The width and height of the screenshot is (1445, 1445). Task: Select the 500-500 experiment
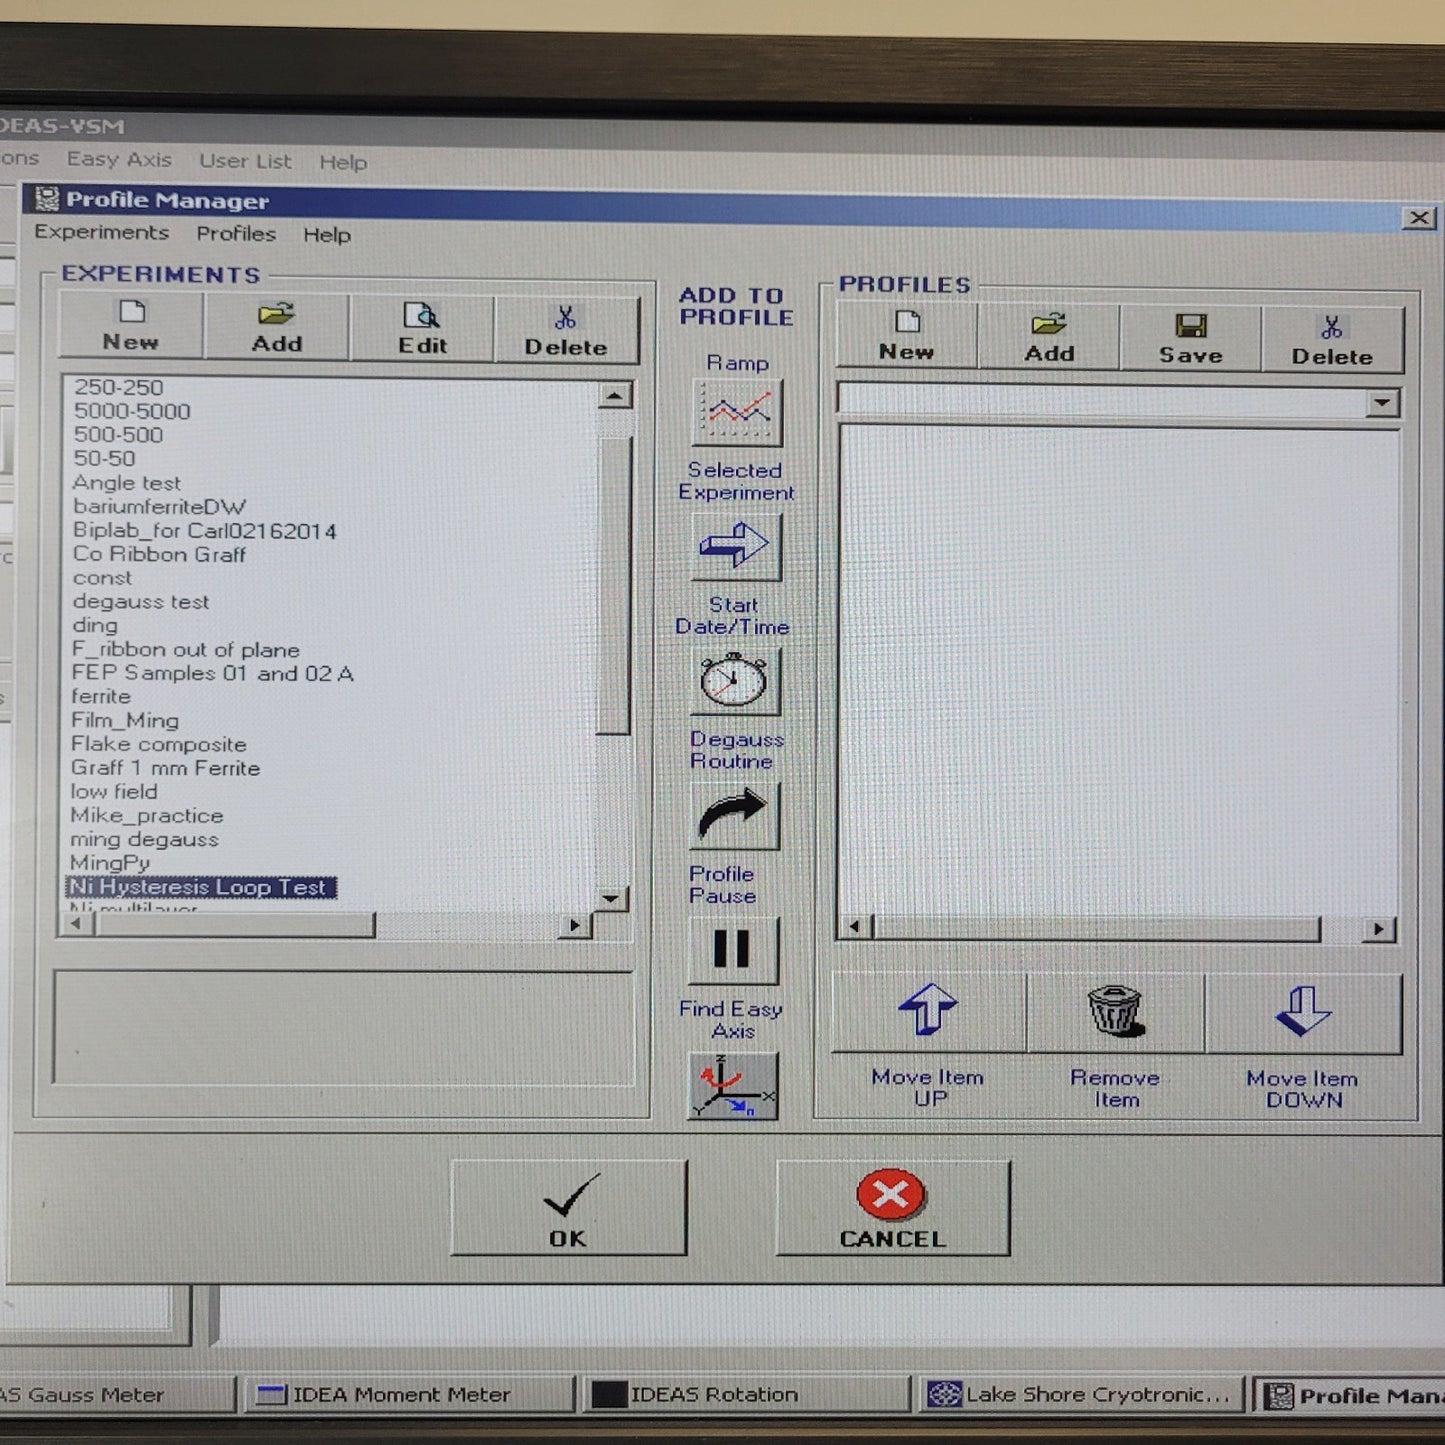click(118, 435)
